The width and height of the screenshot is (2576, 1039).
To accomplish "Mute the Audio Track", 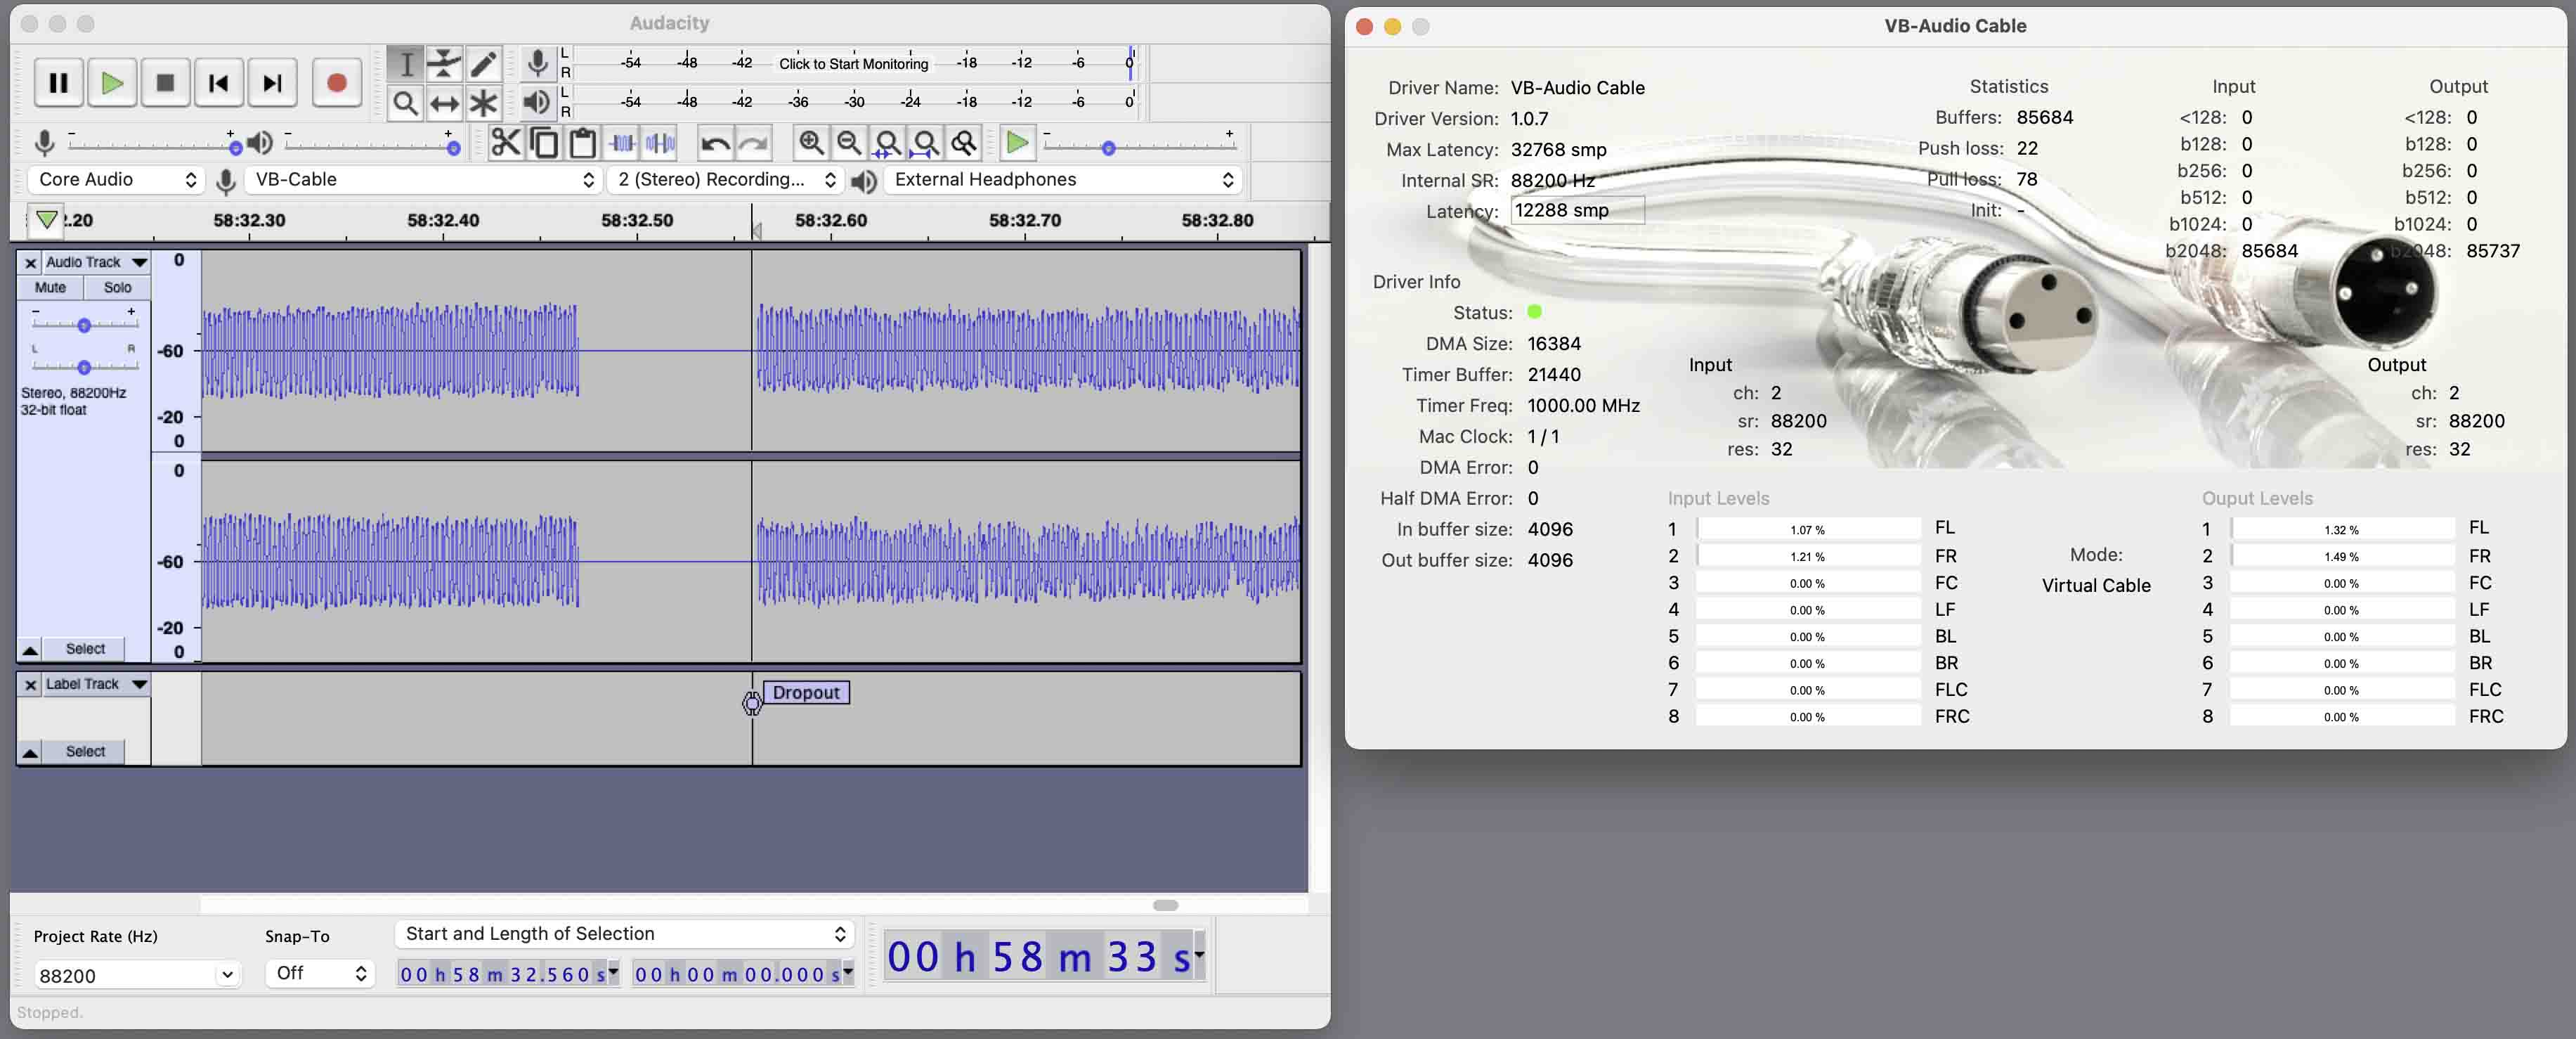I will click(x=50, y=288).
